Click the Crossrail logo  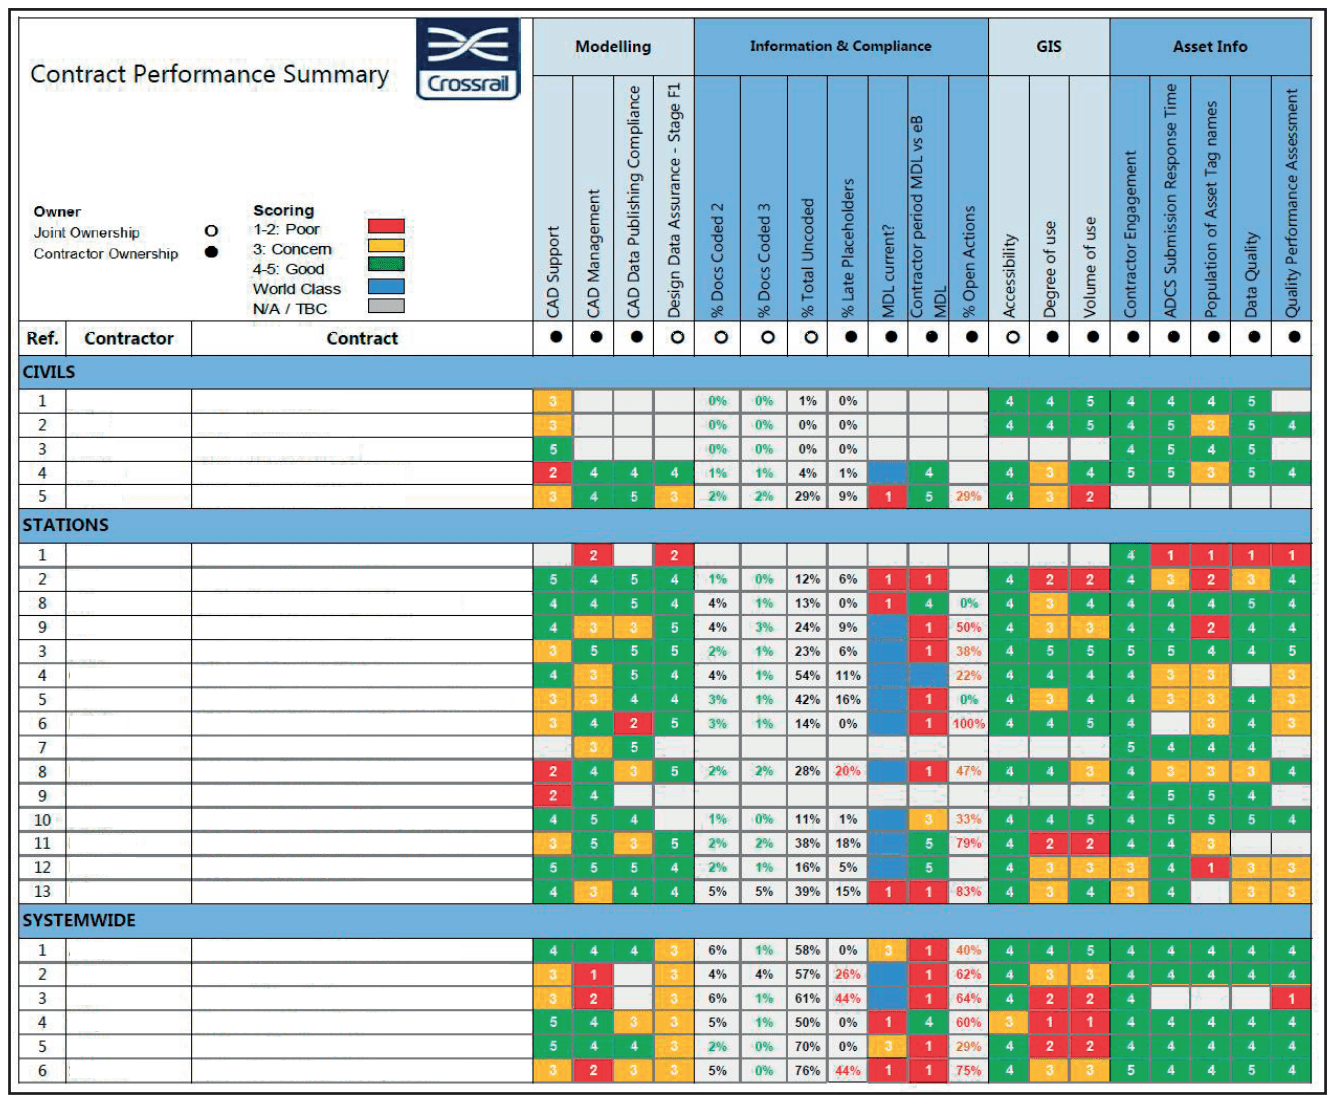coord(469,59)
